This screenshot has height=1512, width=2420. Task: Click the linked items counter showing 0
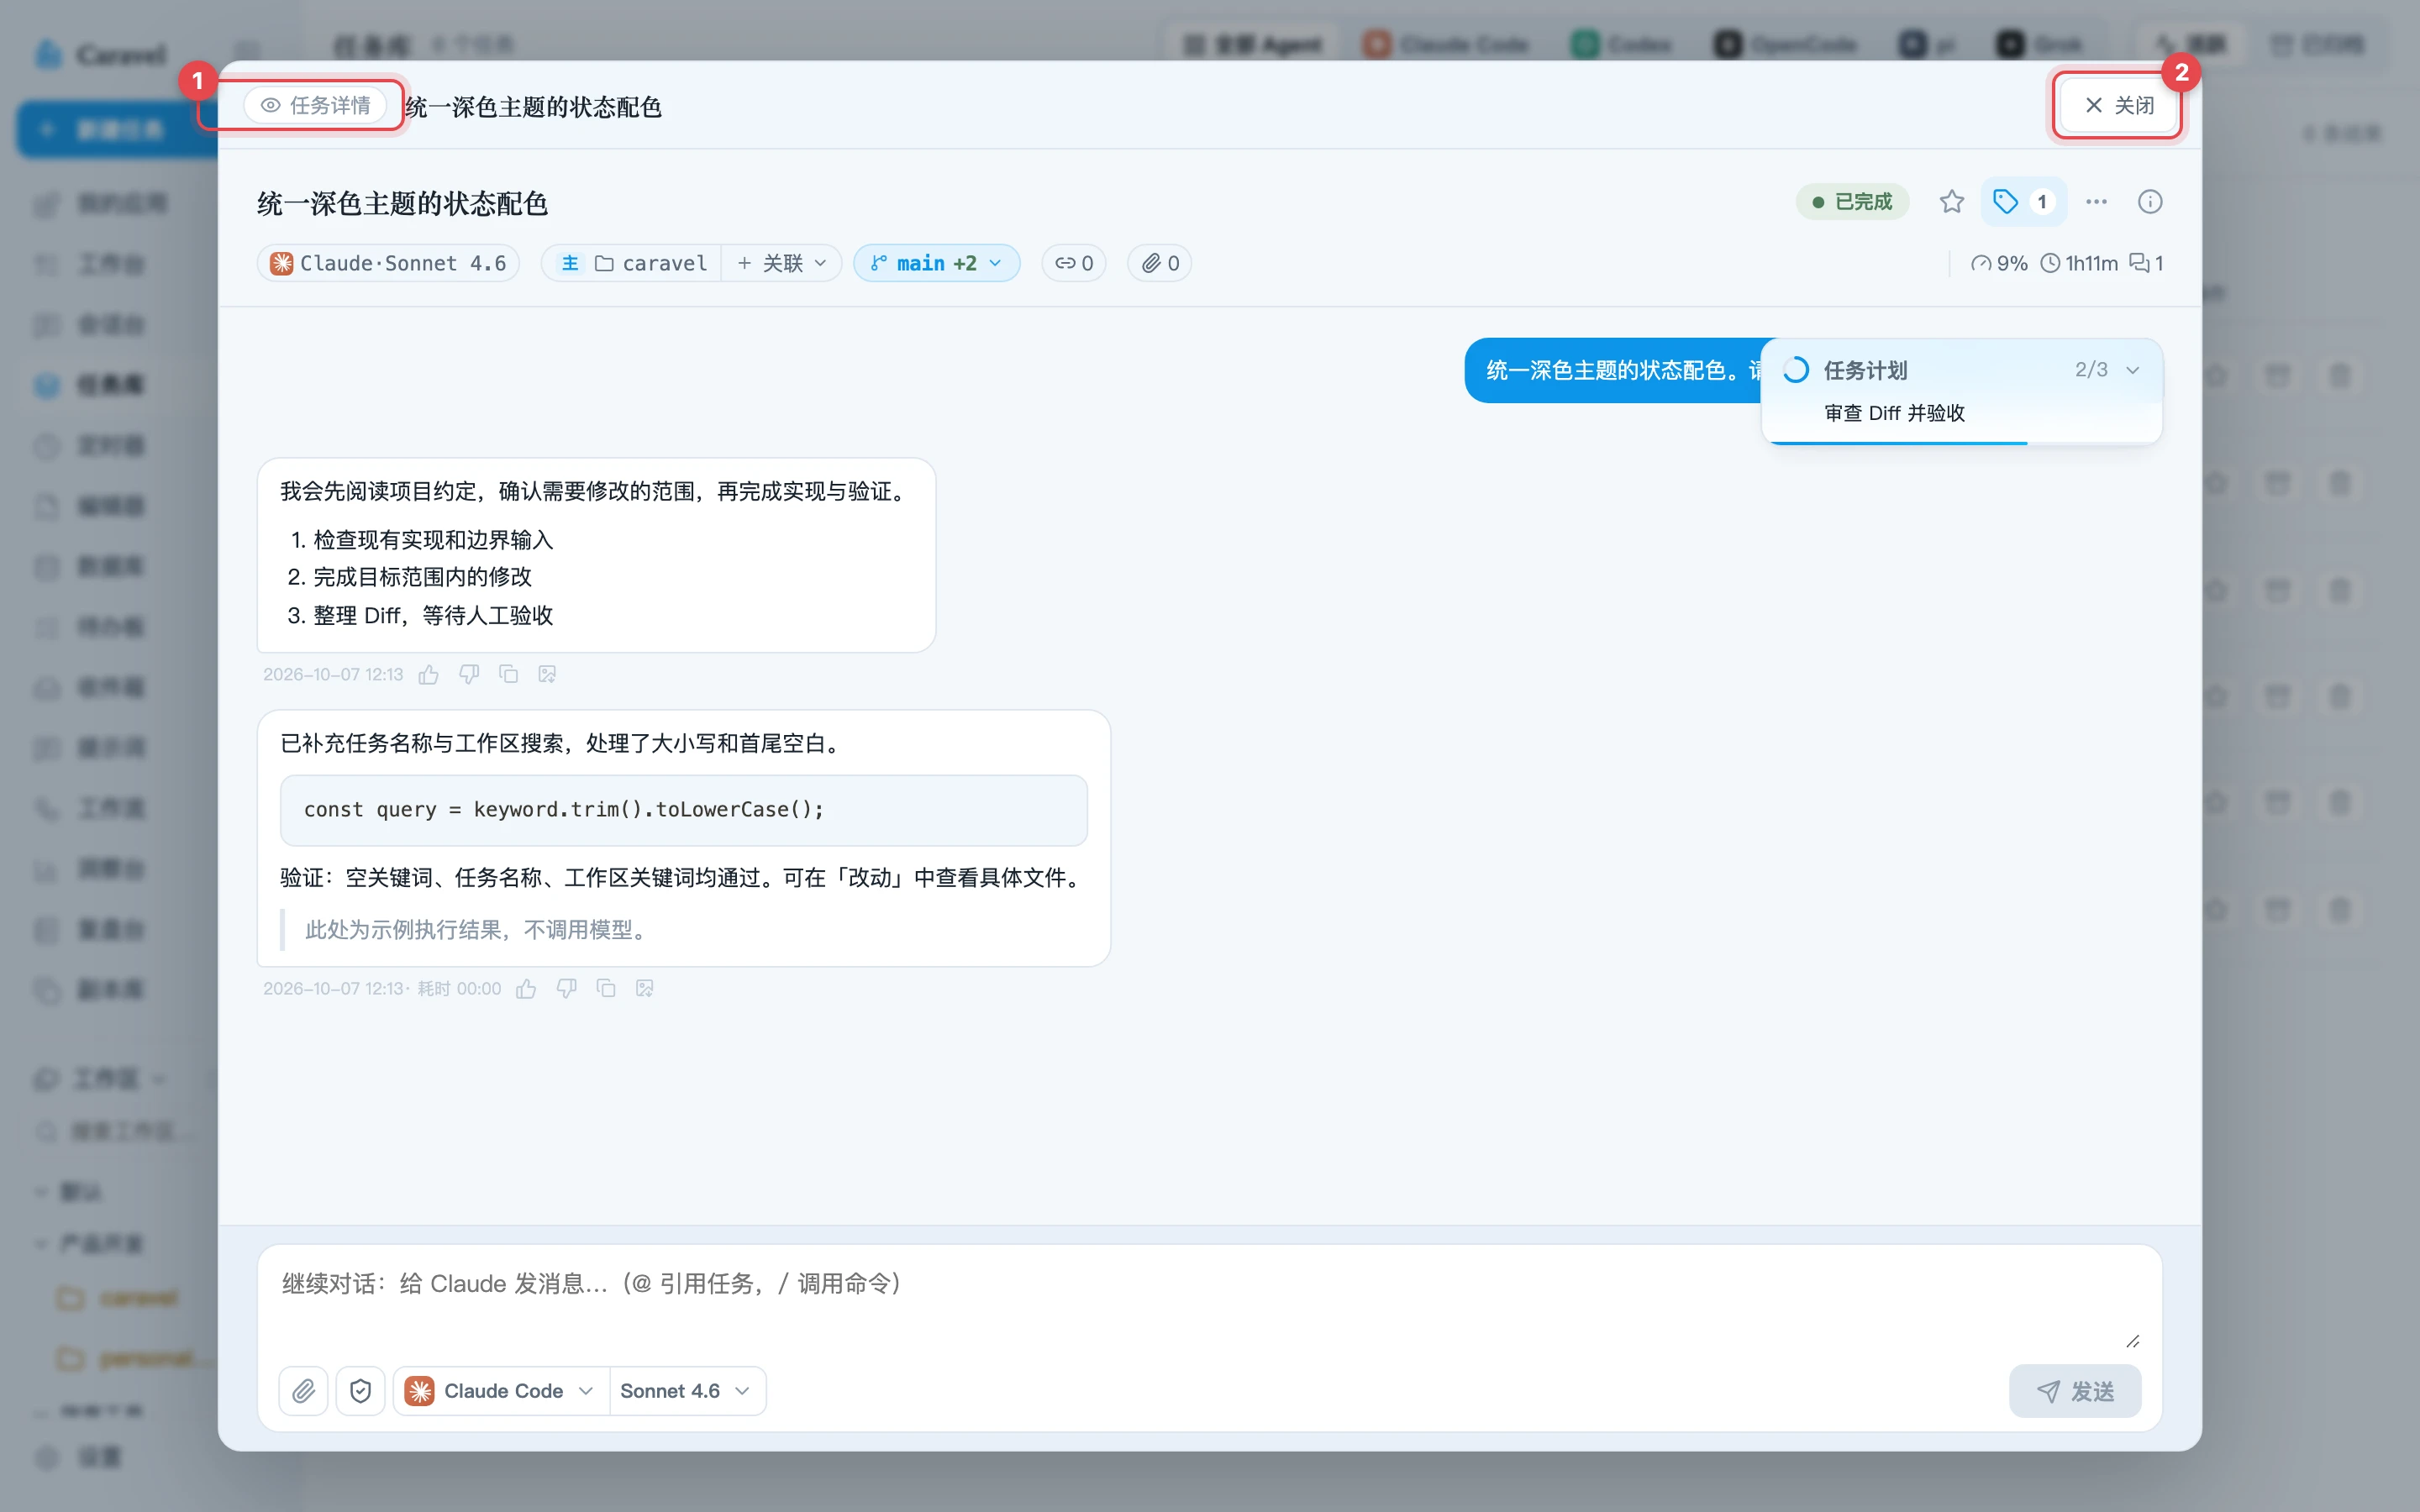pos(1074,263)
